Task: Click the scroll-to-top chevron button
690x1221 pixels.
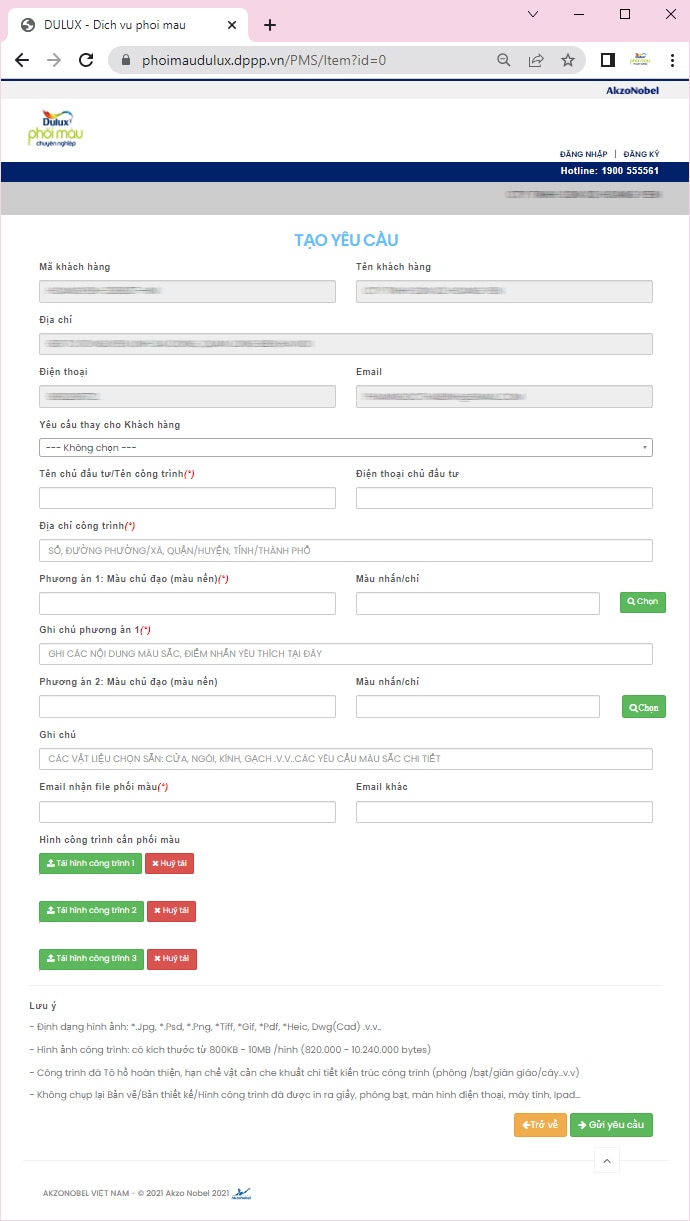Action: point(607,1161)
